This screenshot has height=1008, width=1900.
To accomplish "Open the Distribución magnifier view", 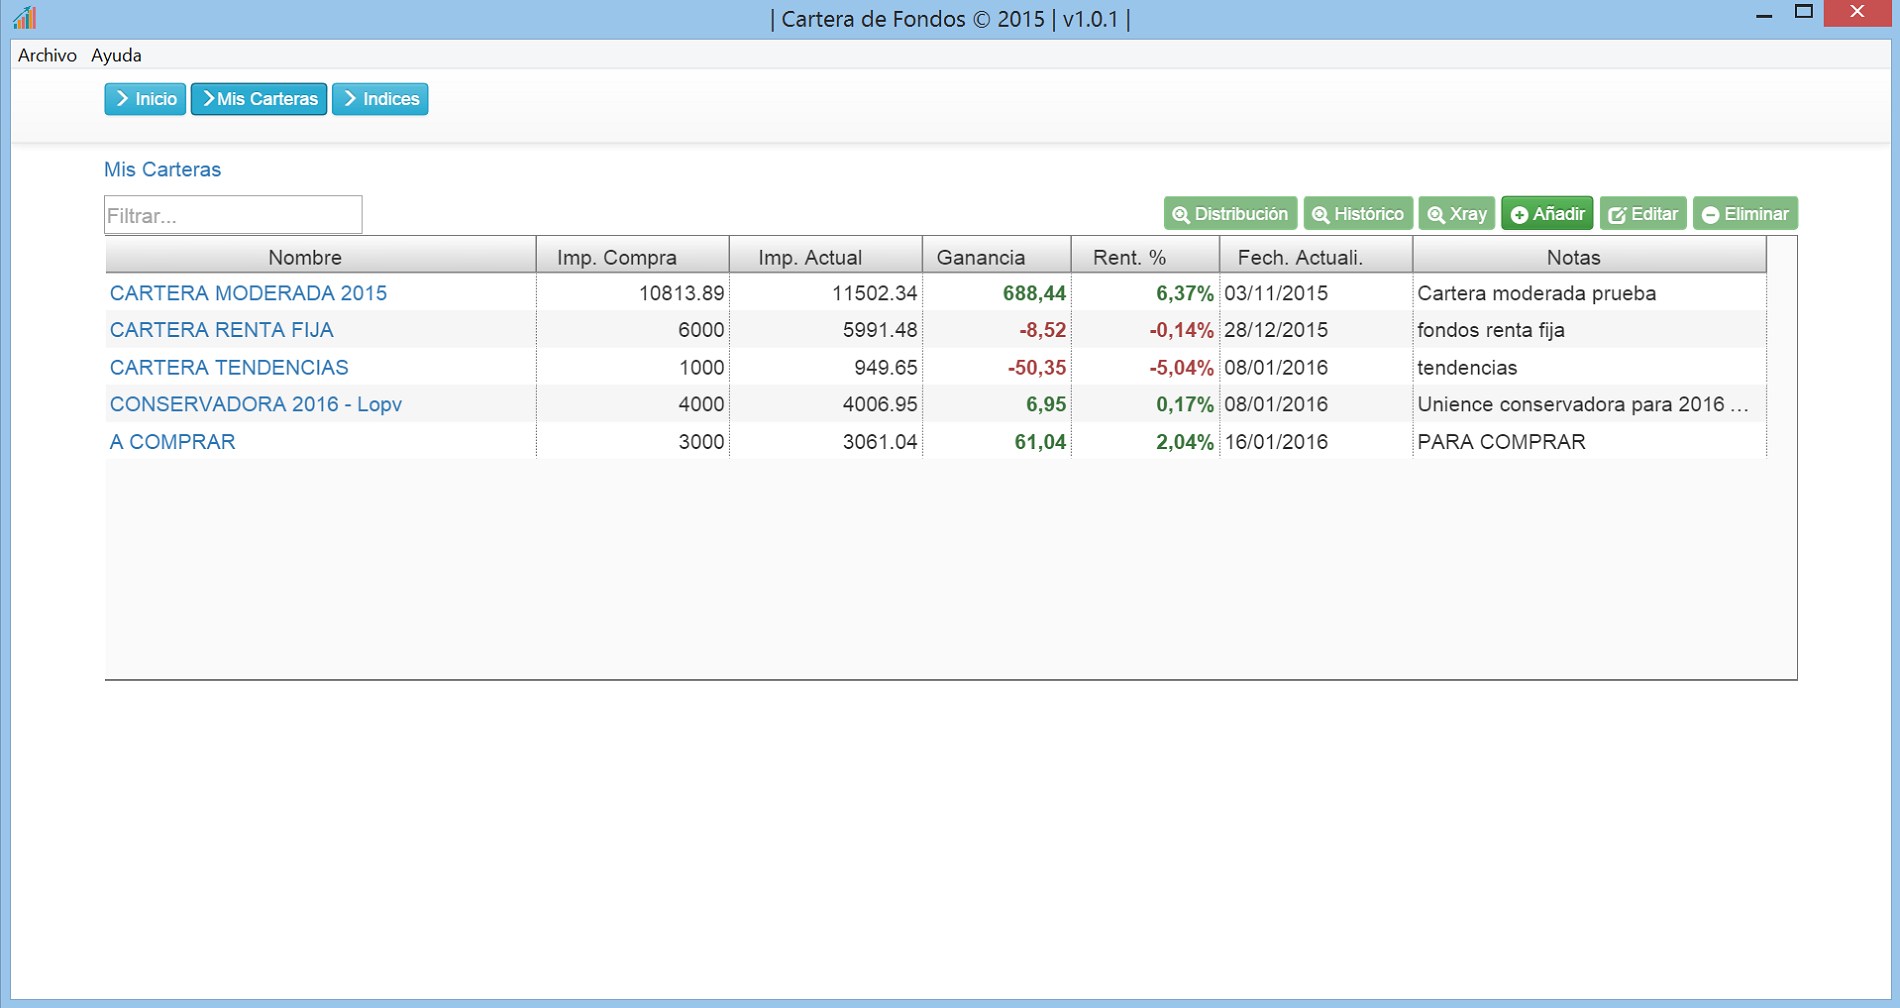I will coord(1229,213).
